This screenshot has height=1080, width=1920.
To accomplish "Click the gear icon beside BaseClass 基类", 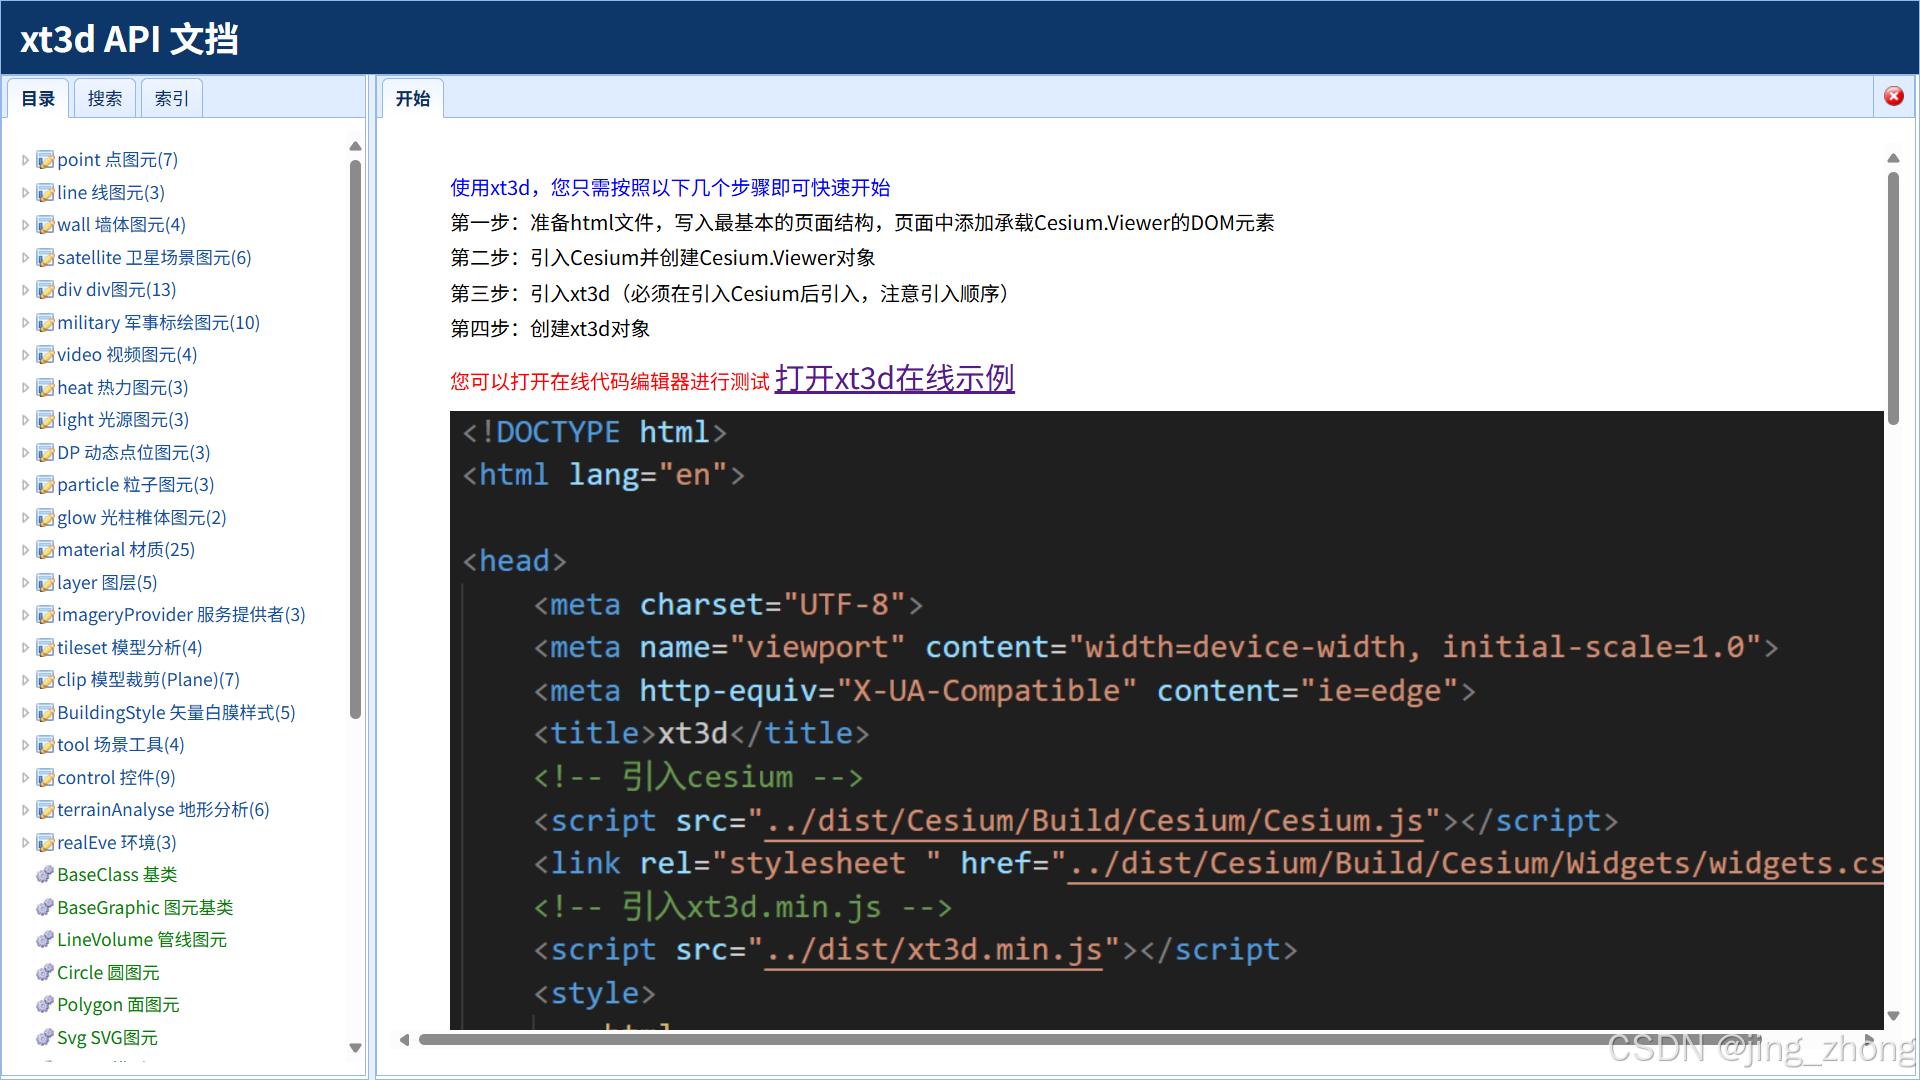I will pos(45,875).
